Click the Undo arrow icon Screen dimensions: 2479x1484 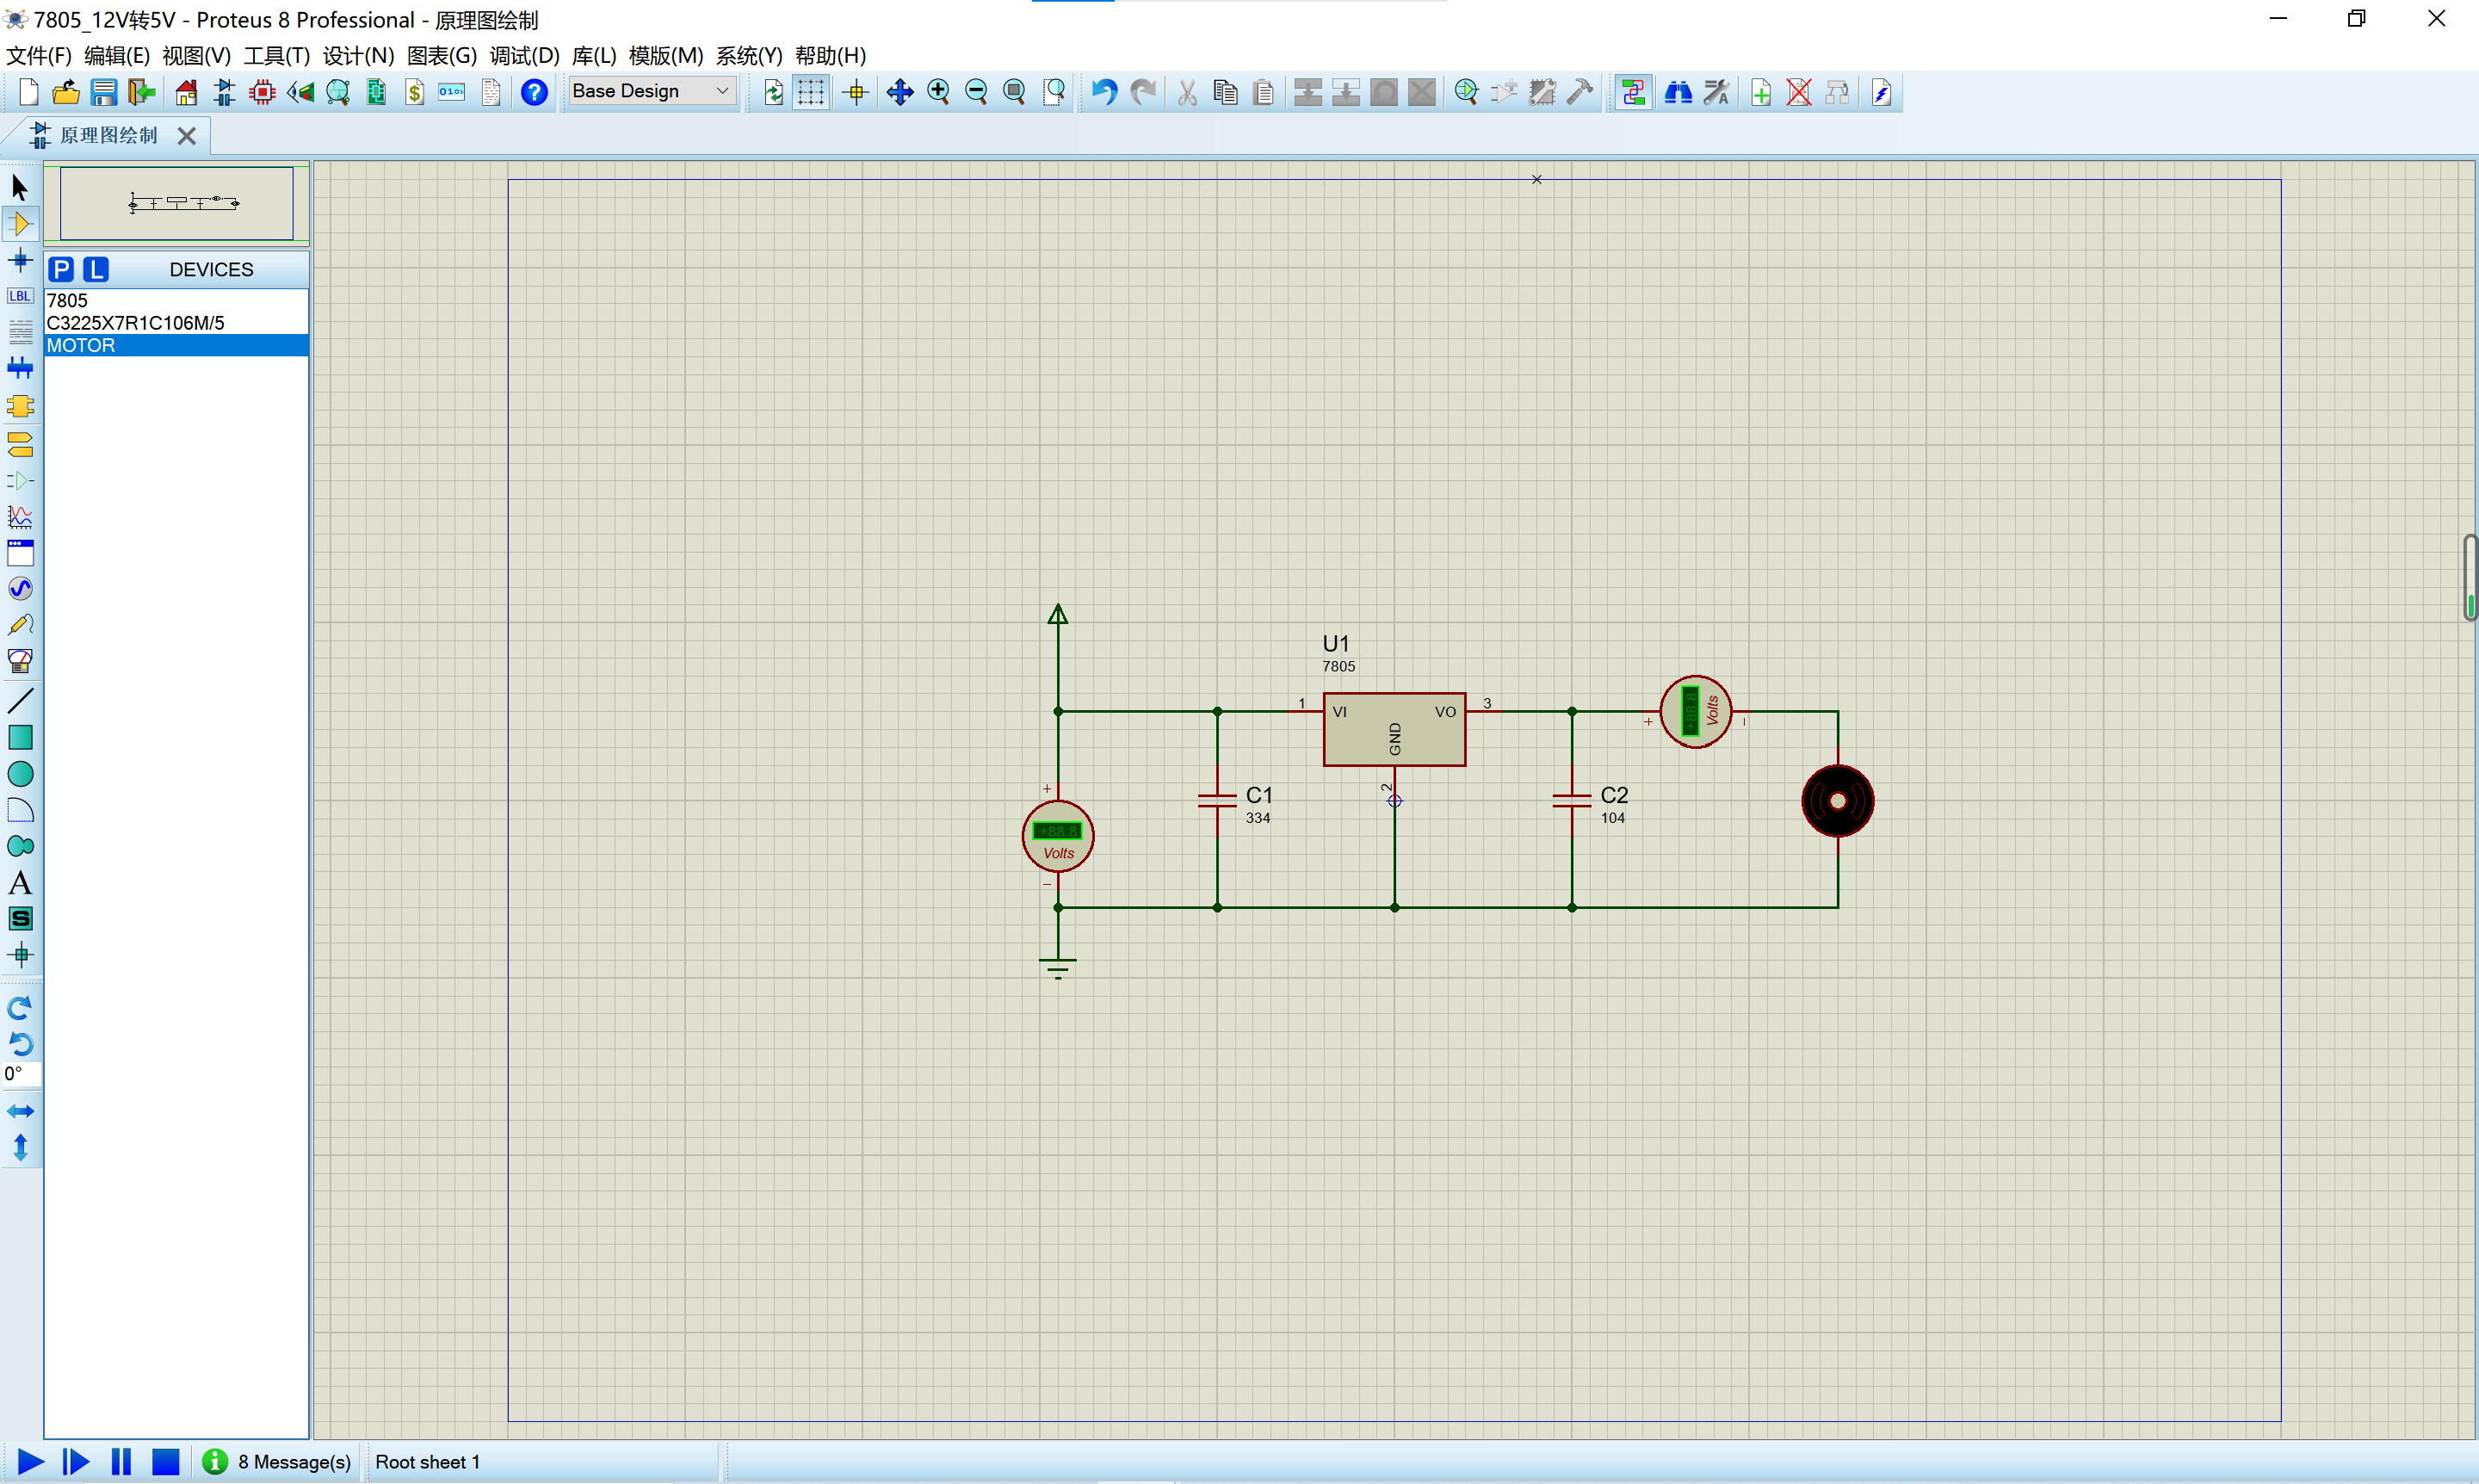tap(1104, 92)
